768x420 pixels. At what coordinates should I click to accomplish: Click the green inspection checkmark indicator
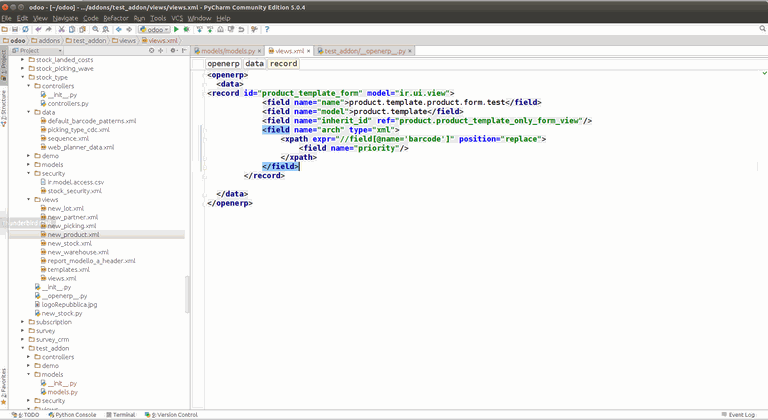point(764,73)
